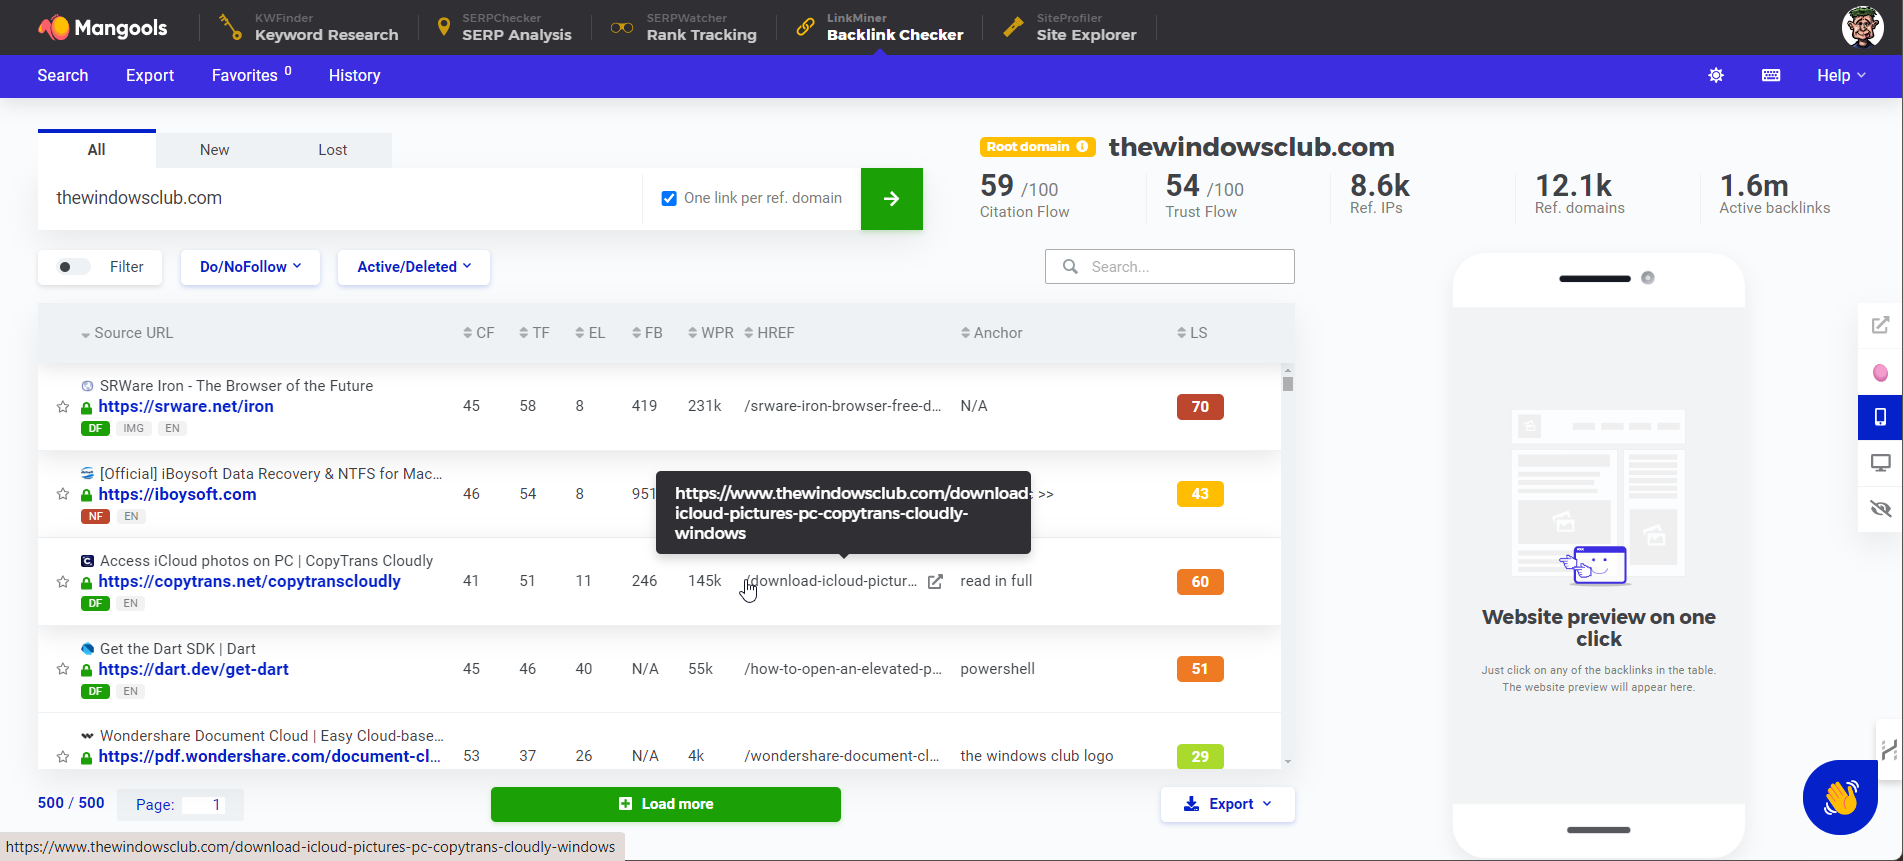Open https://copytrans.net/copytranscloudly link
The image size is (1903, 861).
(x=249, y=582)
